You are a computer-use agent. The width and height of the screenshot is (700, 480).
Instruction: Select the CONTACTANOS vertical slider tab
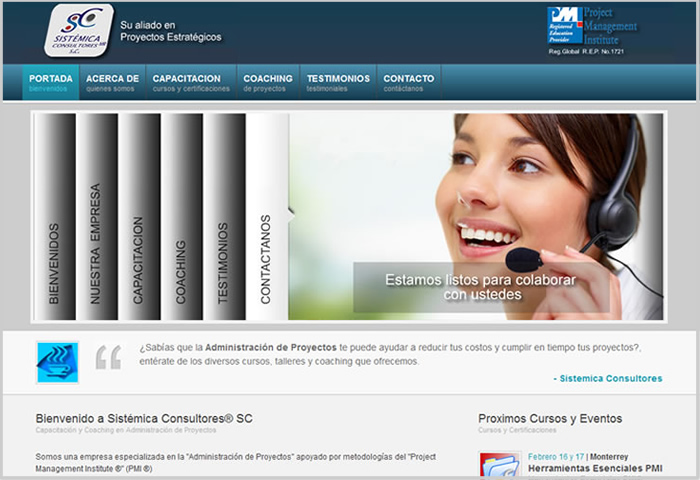tap(266, 217)
